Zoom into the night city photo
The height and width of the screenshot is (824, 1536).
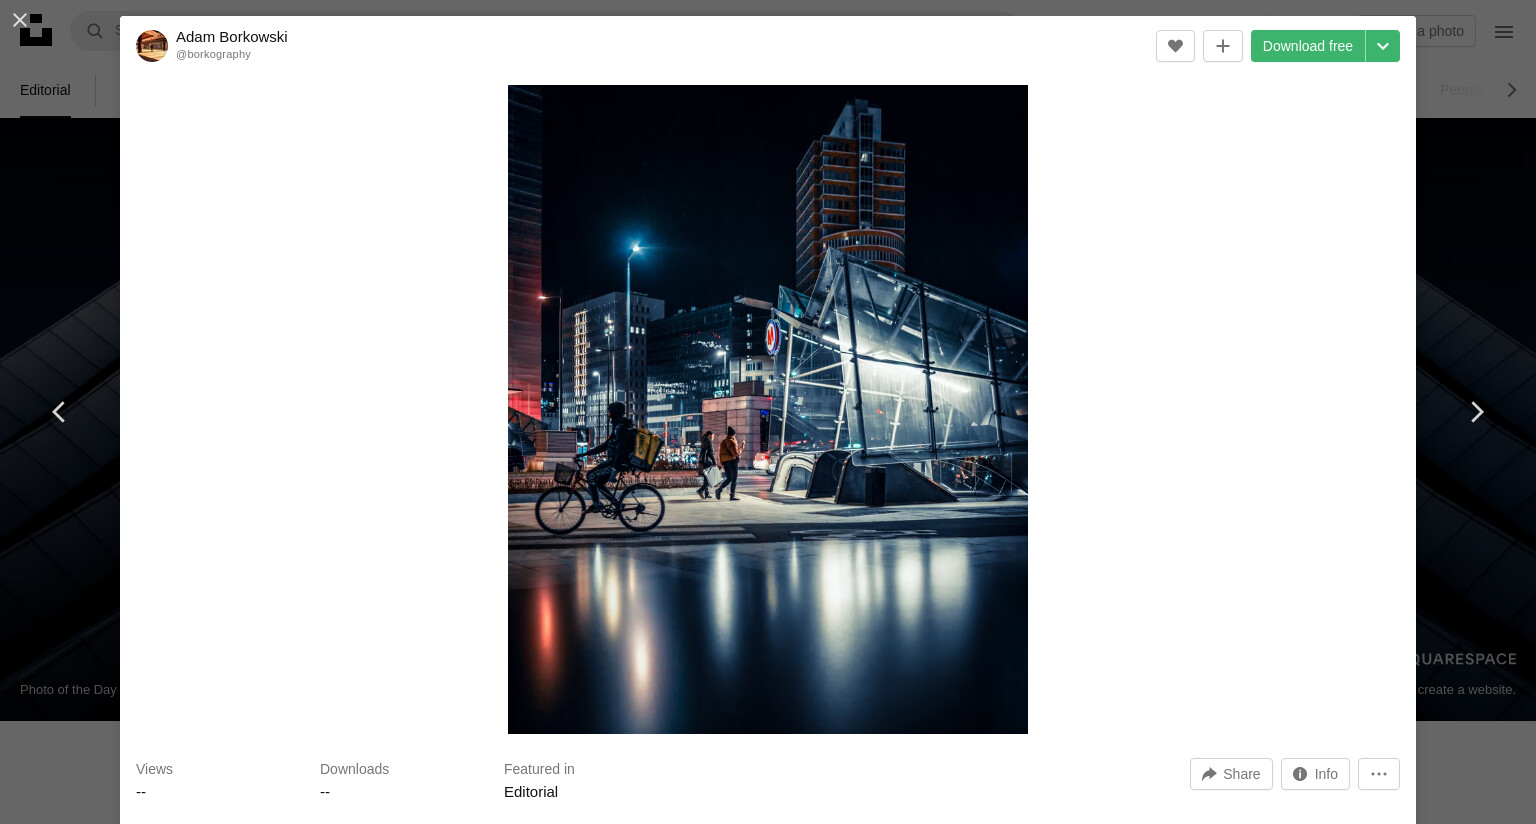click(768, 409)
